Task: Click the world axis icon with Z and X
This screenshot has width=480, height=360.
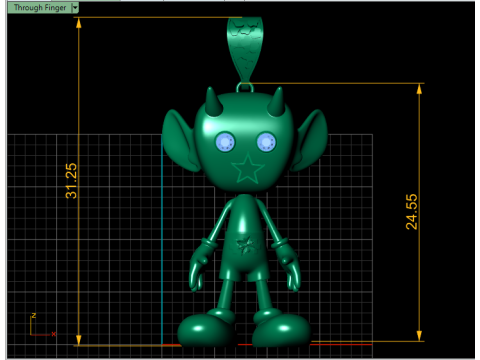Action: (42, 325)
